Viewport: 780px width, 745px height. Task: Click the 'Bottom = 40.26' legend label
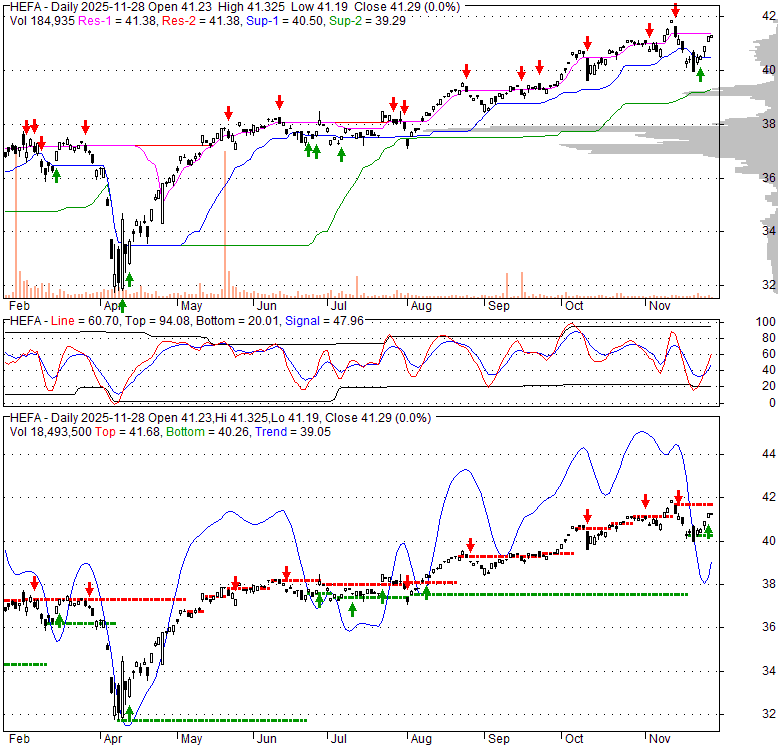pos(207,432)
